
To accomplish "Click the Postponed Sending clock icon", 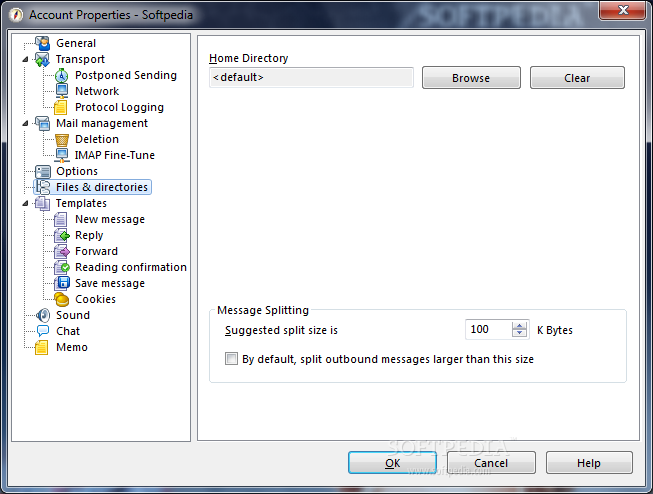I will (x=62, y=75).
